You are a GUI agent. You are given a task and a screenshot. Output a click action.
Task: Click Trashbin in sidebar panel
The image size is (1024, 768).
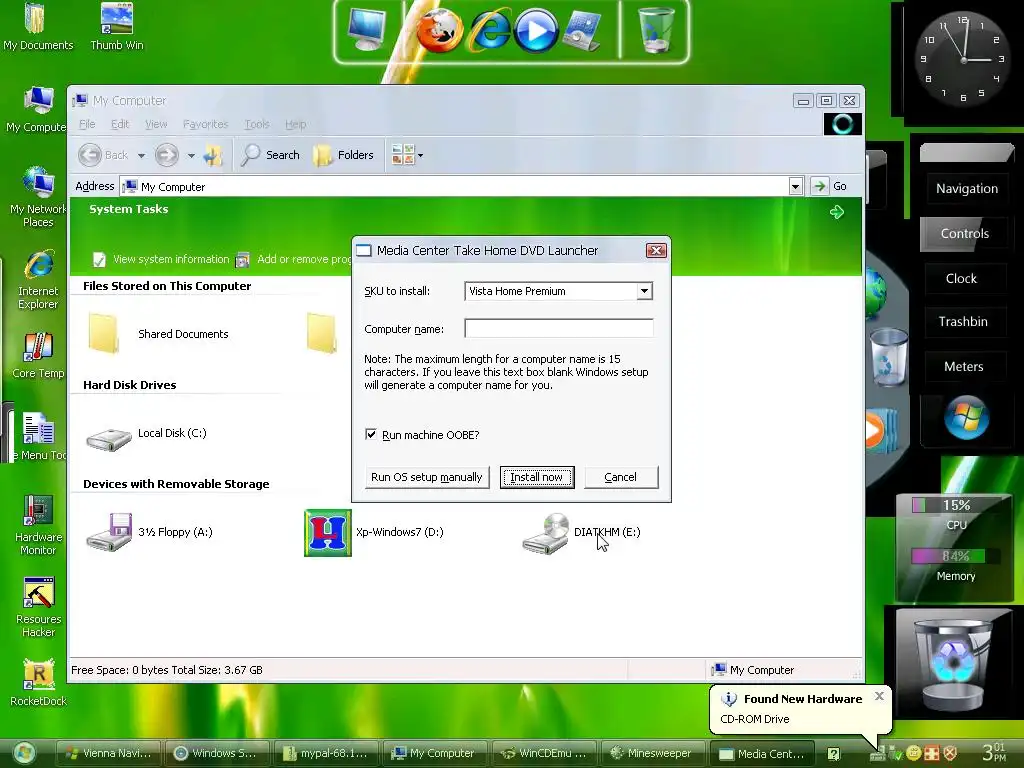963,322
